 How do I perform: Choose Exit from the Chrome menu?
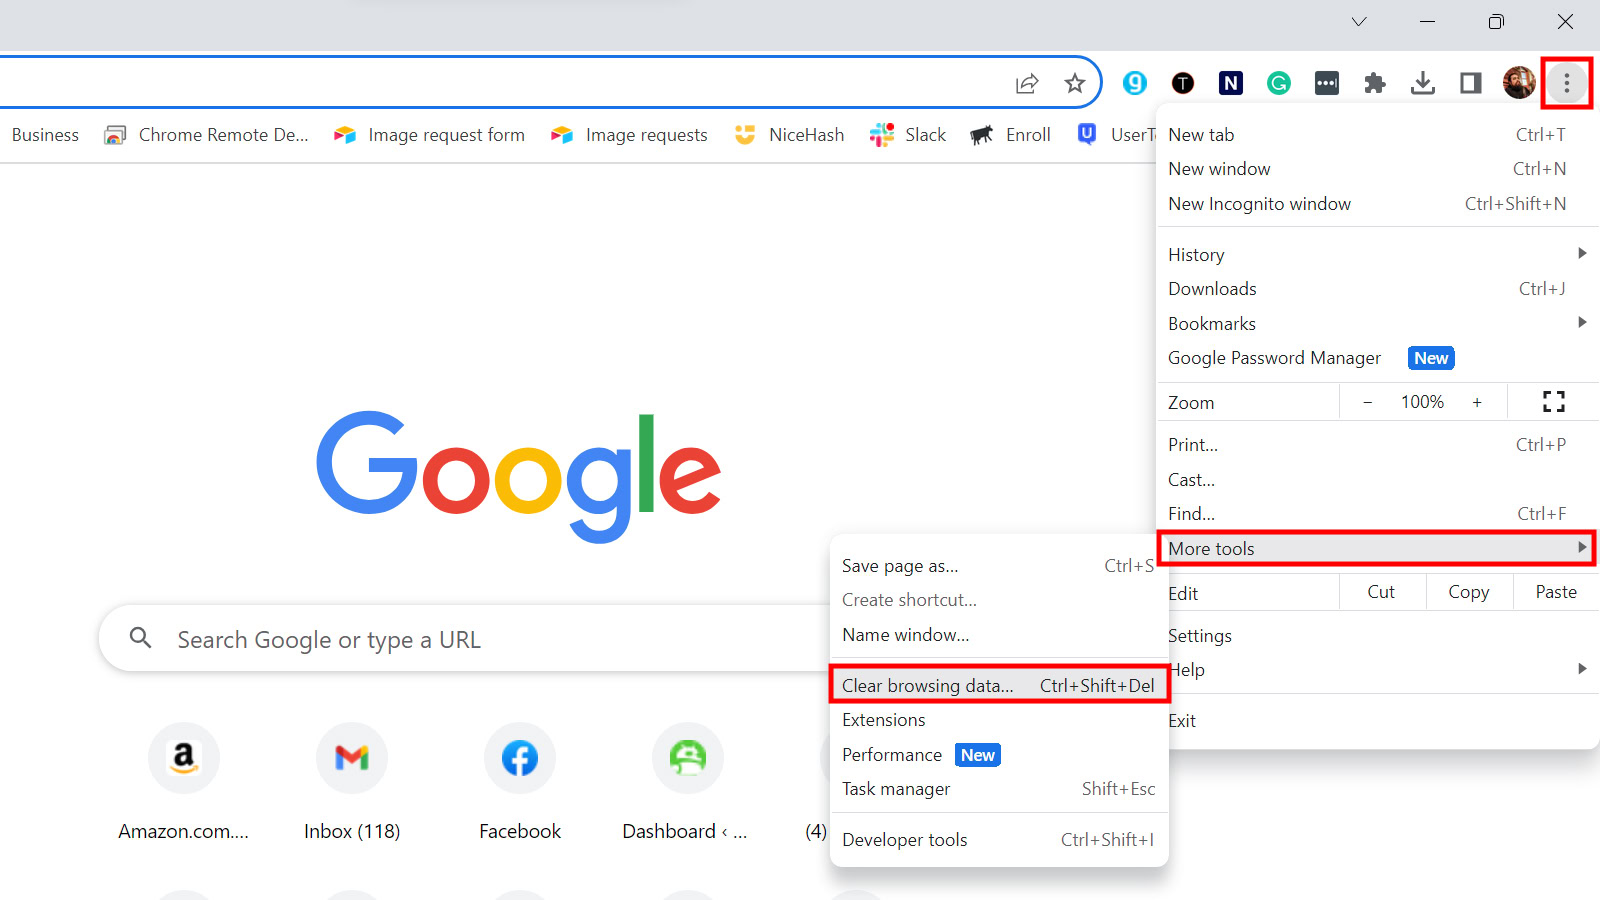coord(1384,721)
